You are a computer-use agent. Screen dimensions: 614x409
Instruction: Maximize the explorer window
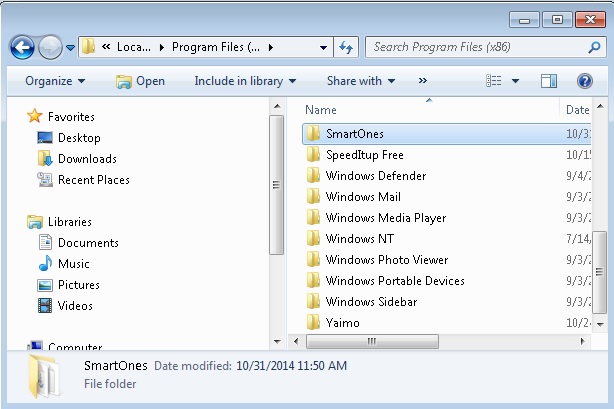557,20
